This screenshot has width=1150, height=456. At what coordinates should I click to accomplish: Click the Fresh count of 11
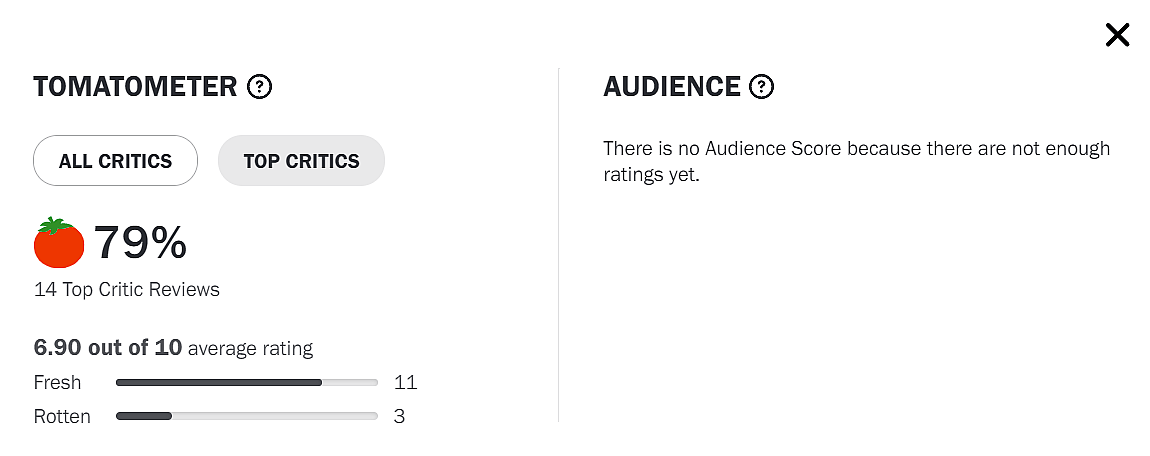[405, 382]
